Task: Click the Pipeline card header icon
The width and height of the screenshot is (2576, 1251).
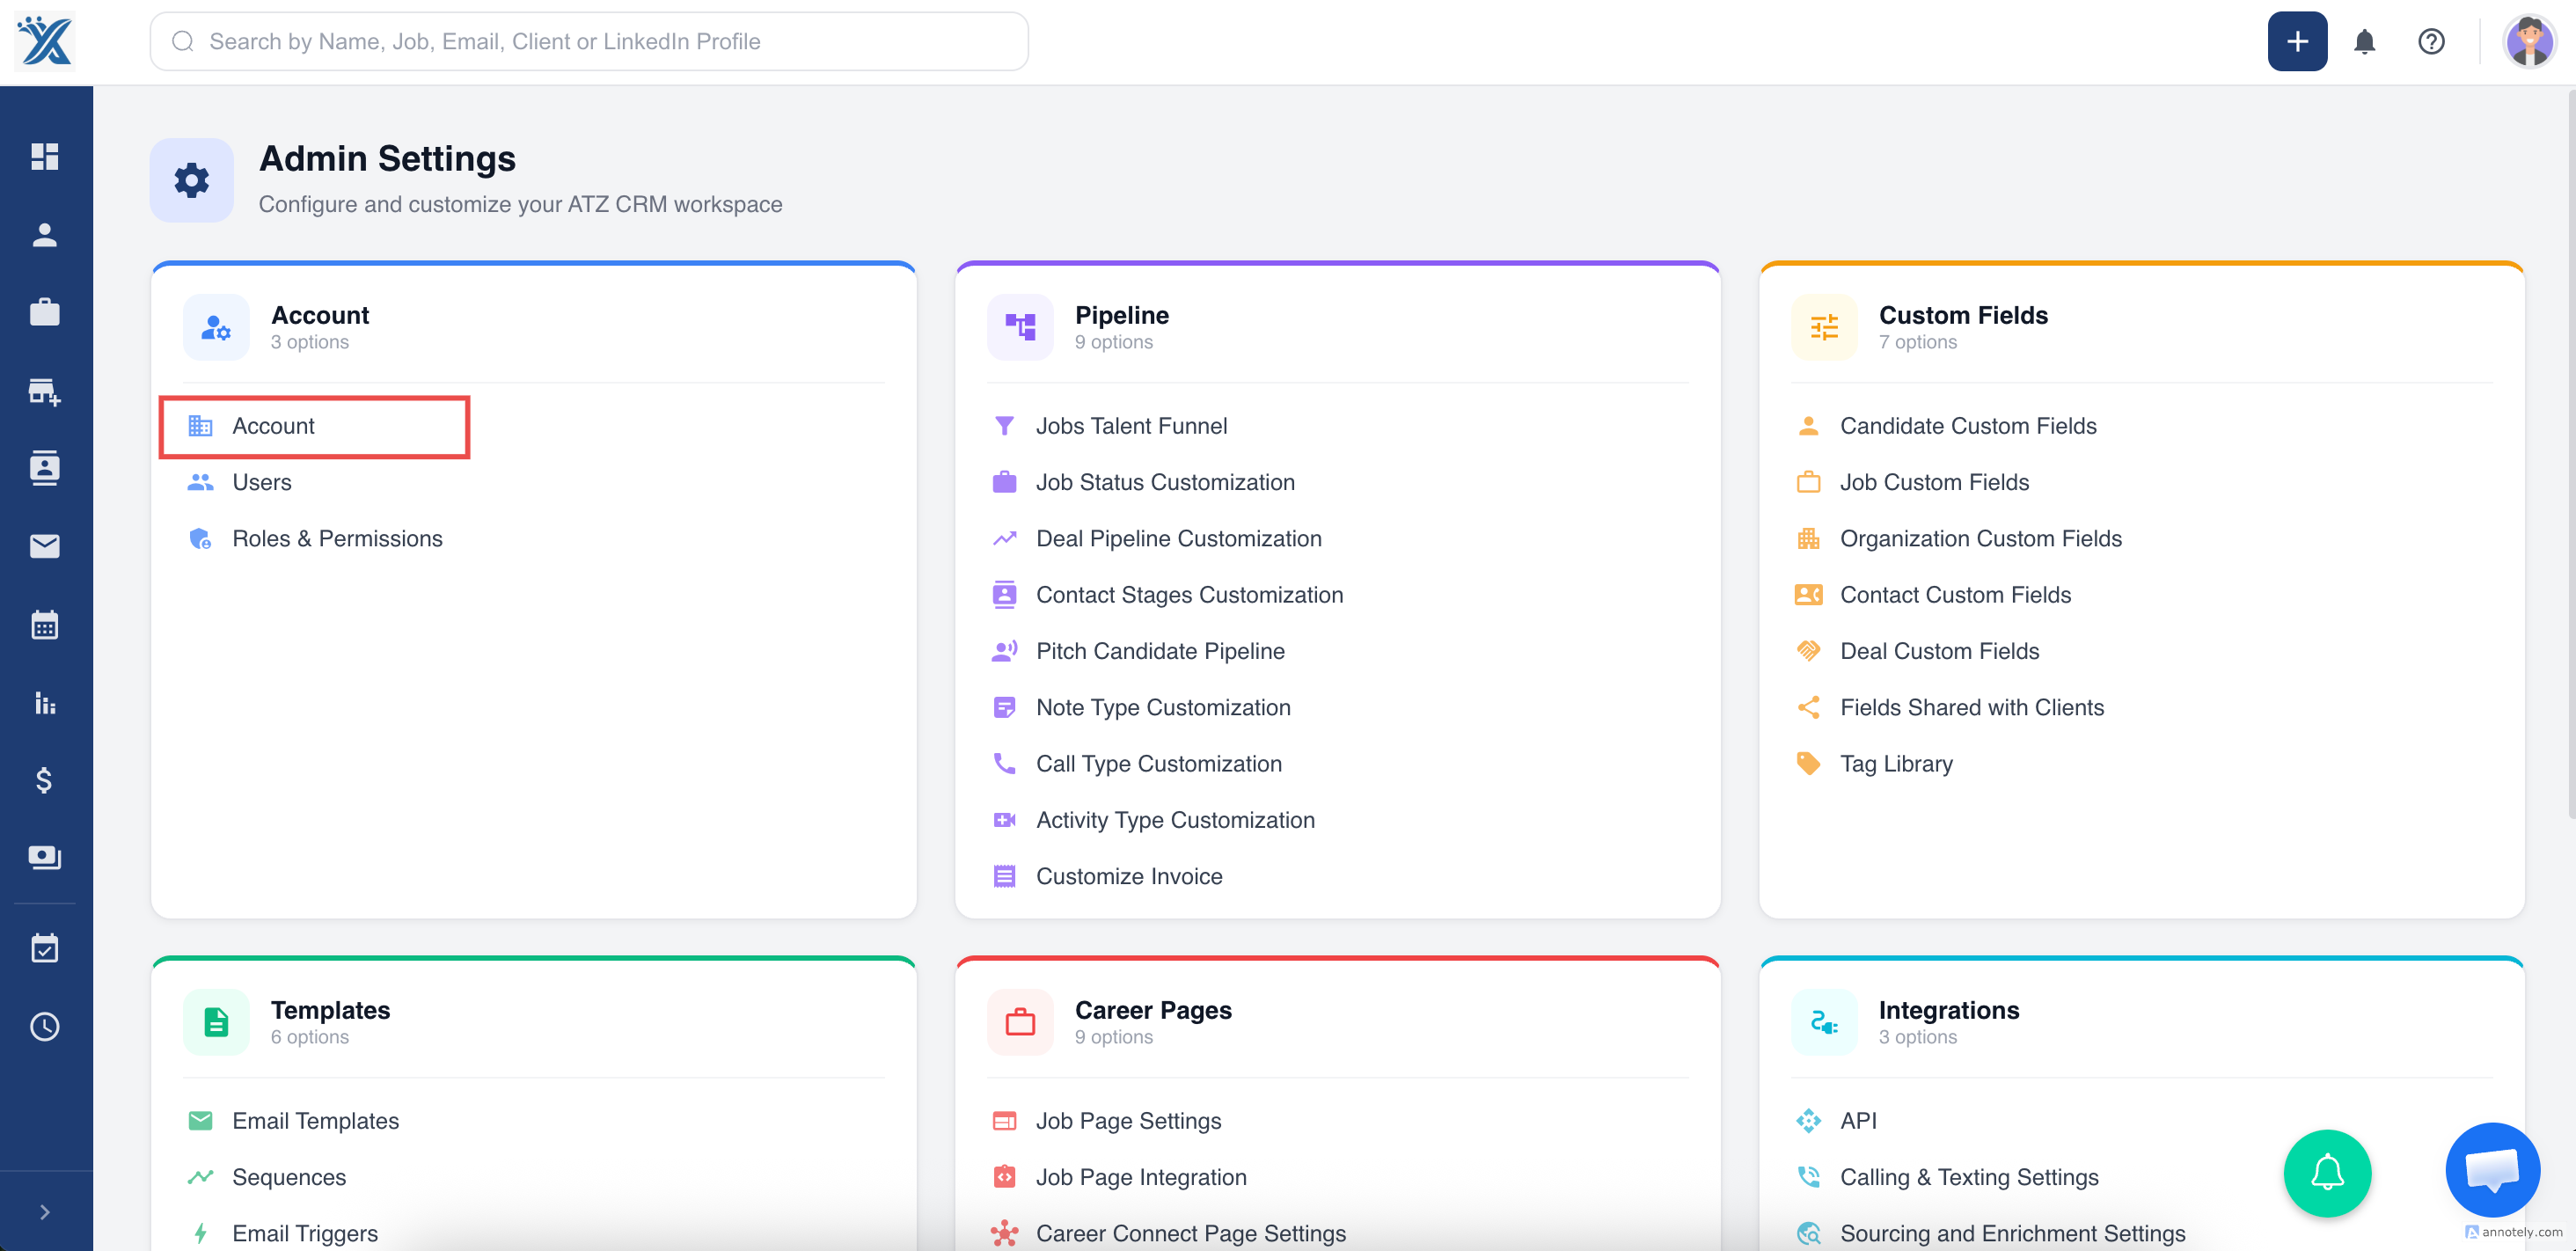Action: pos(1020,327)
